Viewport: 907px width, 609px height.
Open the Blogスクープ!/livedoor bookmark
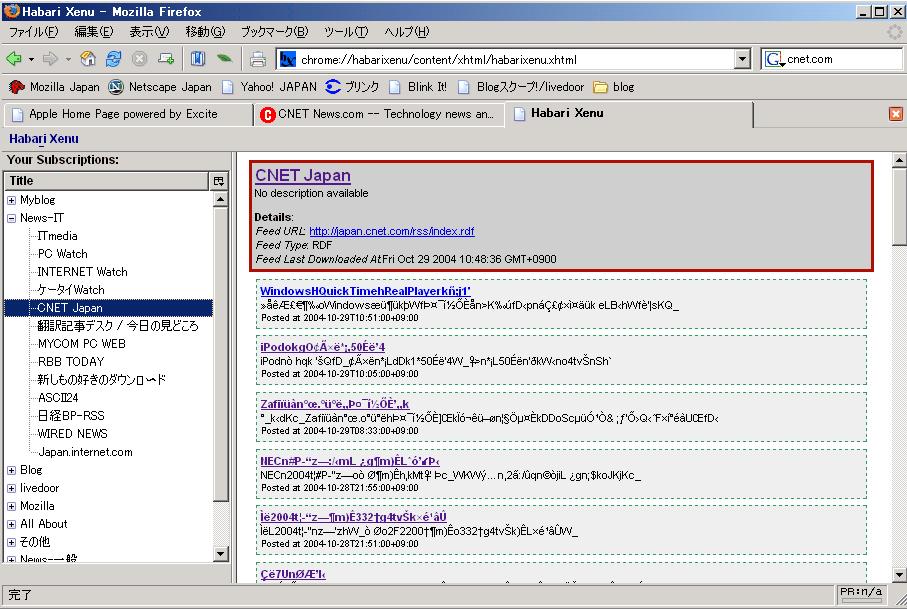(x=521, y=87)
